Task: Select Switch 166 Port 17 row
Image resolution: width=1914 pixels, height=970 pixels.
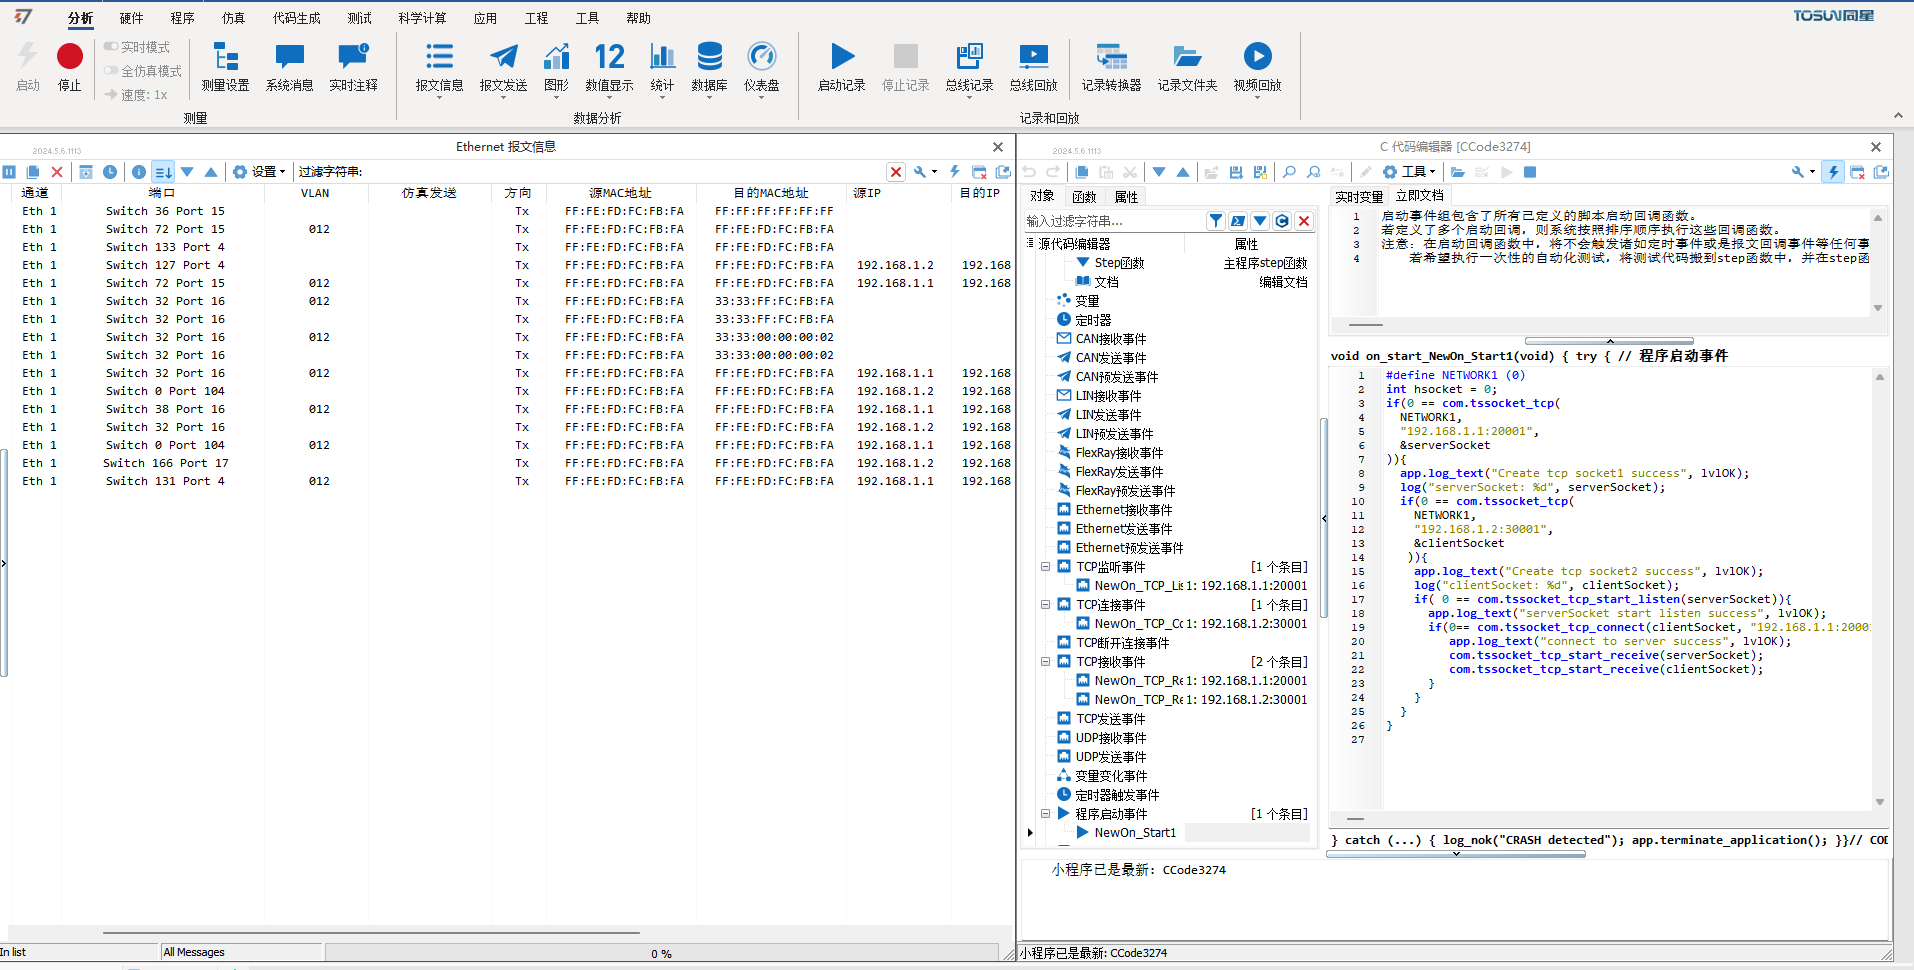Action: (506, 463)
